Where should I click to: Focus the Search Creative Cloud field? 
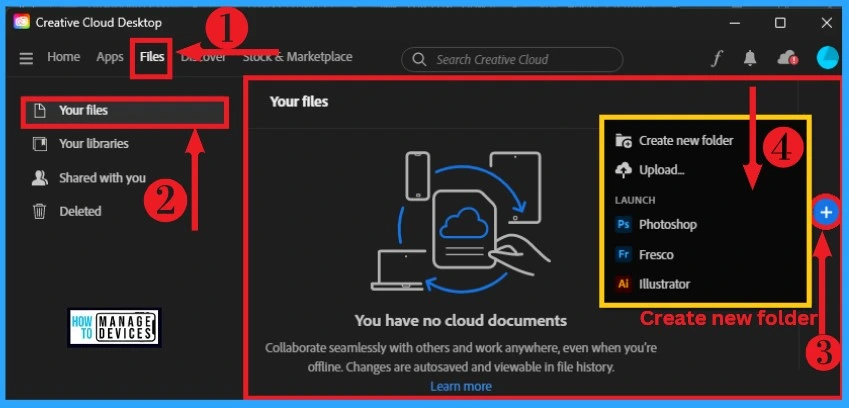click(512, 60)
